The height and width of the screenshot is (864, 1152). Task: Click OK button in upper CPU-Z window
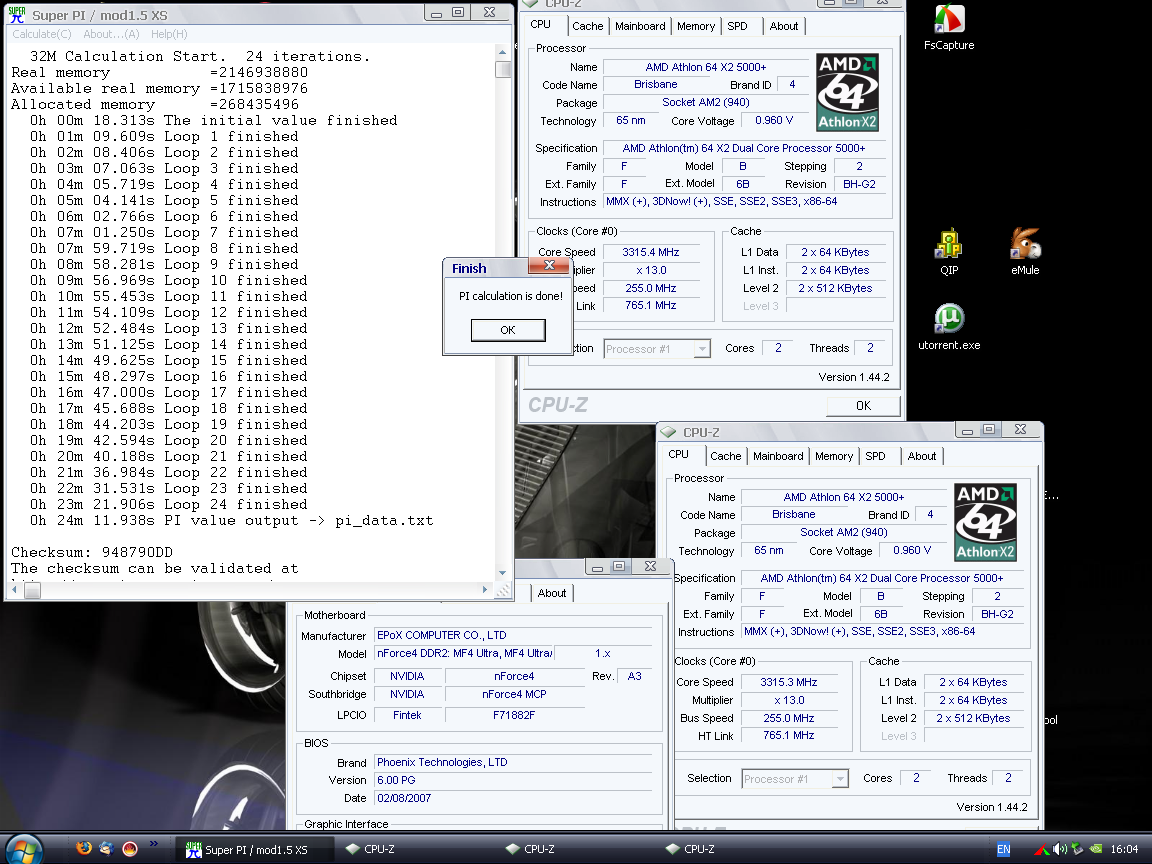tap(863, 406)
